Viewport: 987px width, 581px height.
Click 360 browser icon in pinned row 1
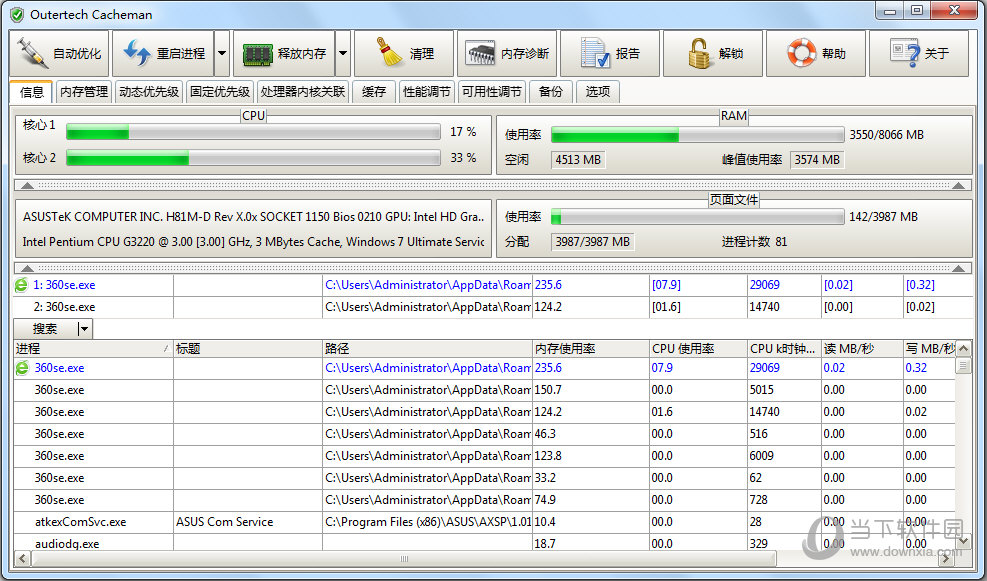(x=21, y=285)
